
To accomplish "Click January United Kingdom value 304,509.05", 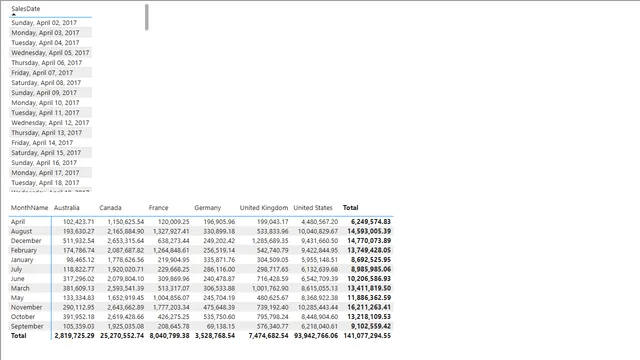I will coord(272,260).
